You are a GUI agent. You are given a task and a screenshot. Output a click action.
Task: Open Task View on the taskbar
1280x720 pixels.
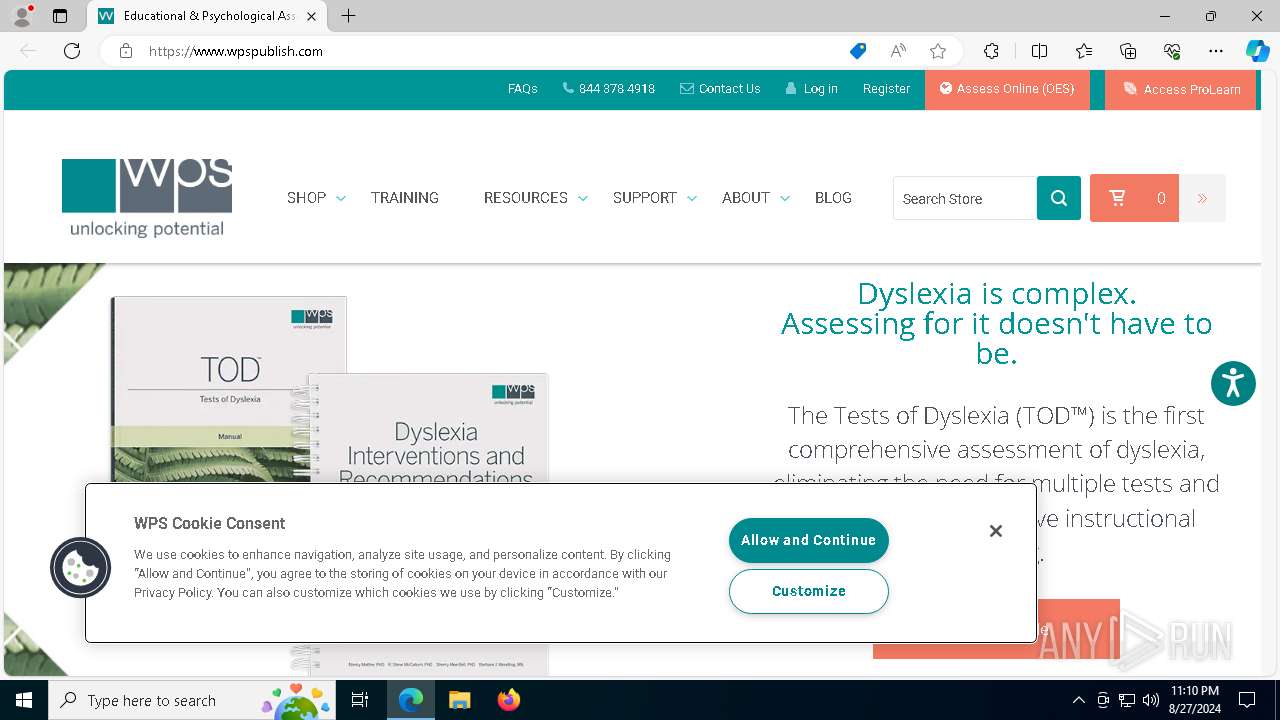pyautogui.click(x=360, y=700)
